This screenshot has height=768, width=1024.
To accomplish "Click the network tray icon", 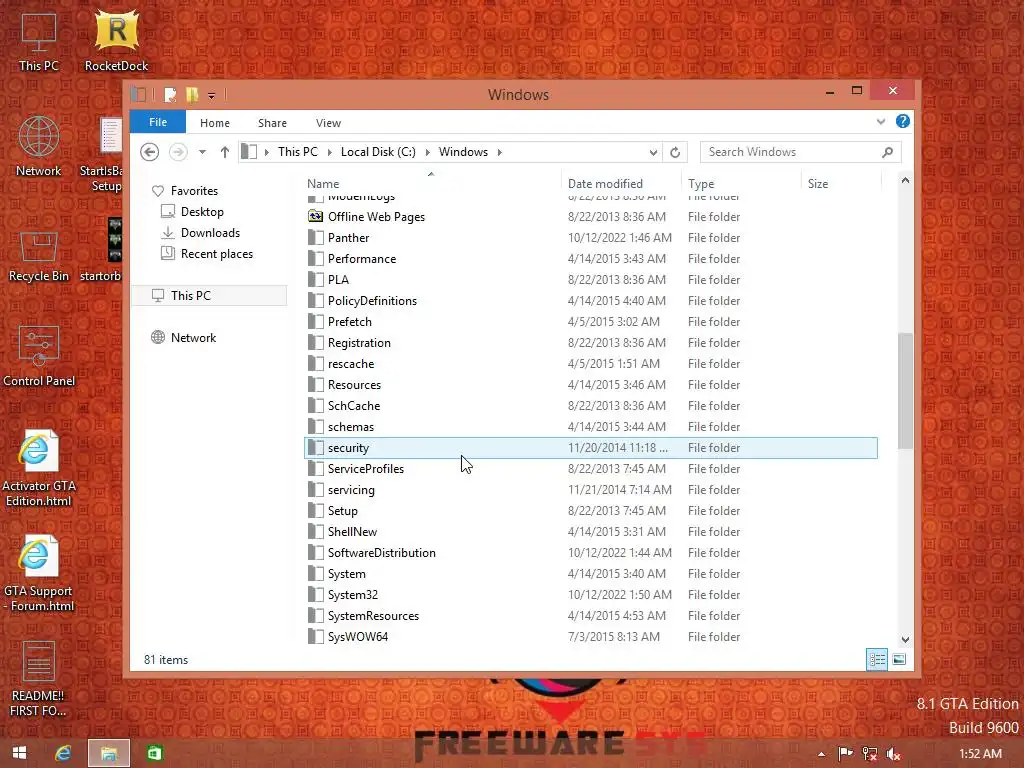I will (x=869, y=754).
